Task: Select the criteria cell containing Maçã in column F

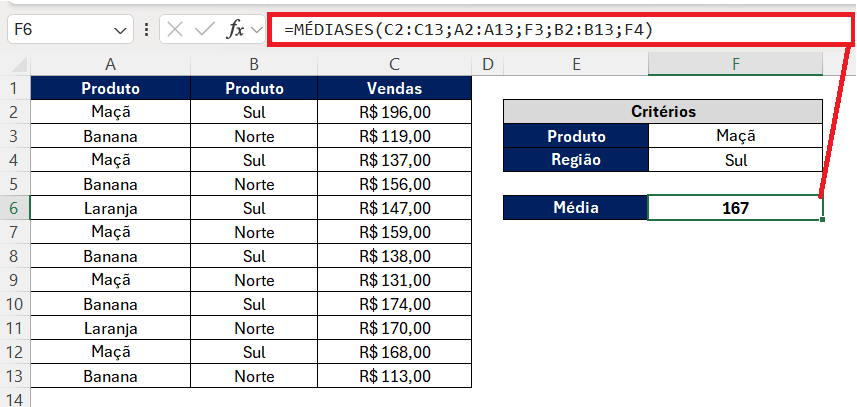Action: tap(735, 136)
